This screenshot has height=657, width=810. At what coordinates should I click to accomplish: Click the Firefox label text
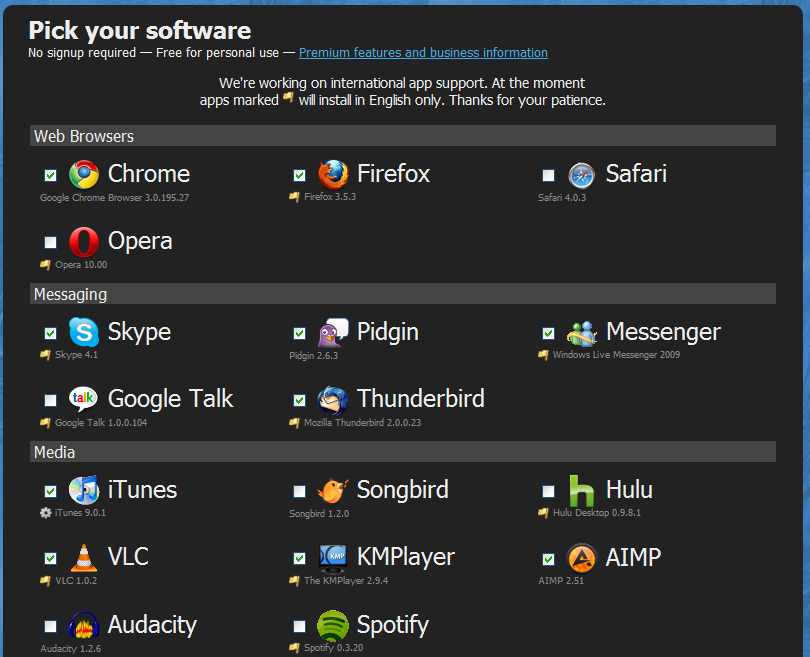point(393,174)
